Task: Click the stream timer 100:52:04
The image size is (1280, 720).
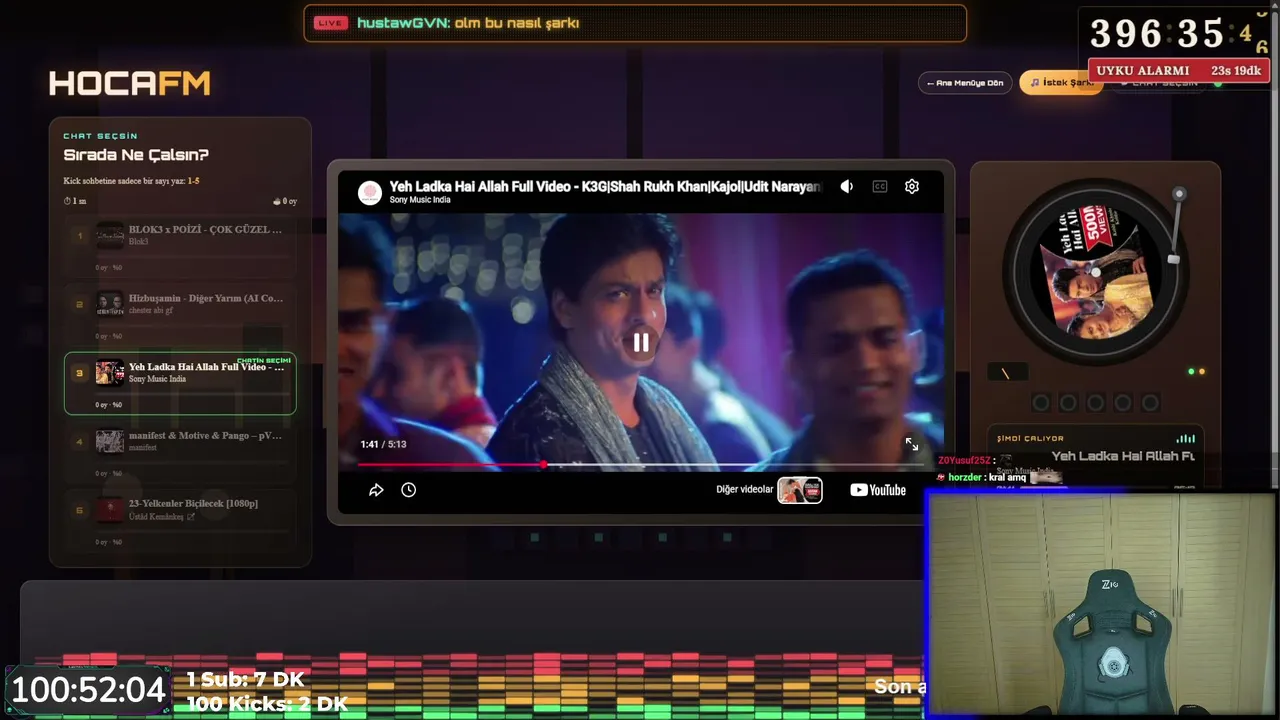Action: click(x=88, y=690)
